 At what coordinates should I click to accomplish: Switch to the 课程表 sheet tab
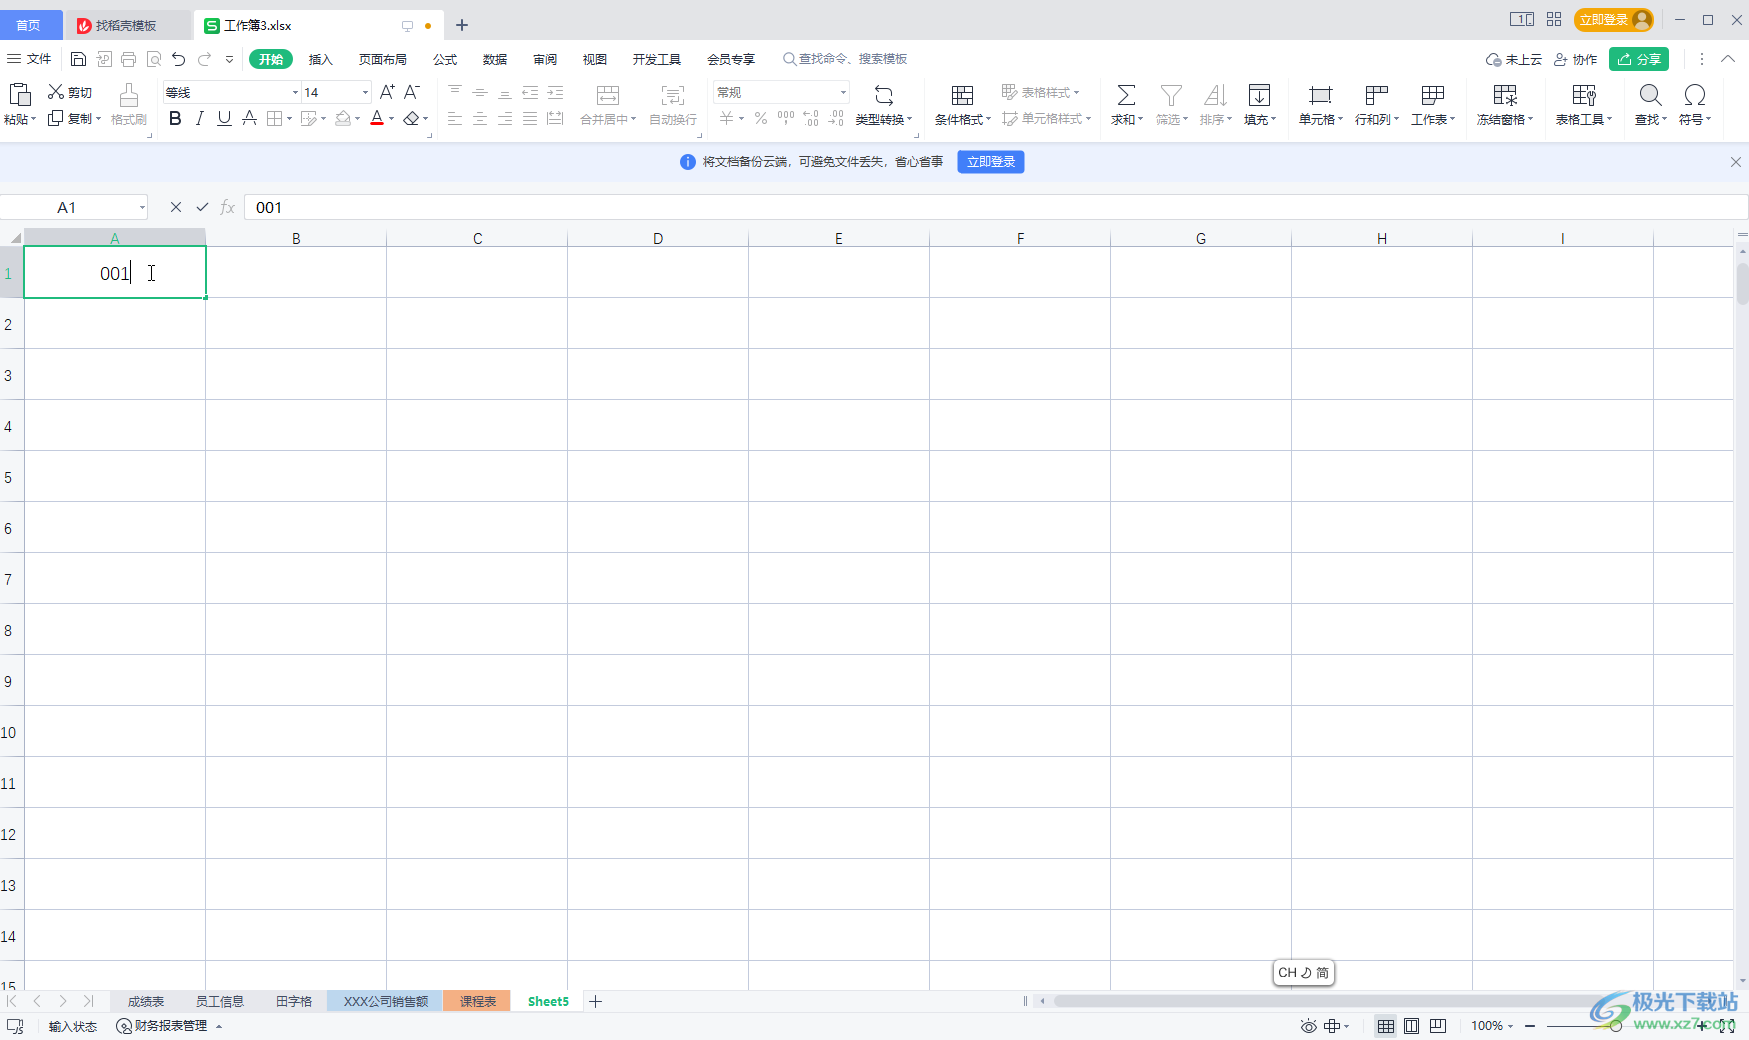click(477, 1001)
